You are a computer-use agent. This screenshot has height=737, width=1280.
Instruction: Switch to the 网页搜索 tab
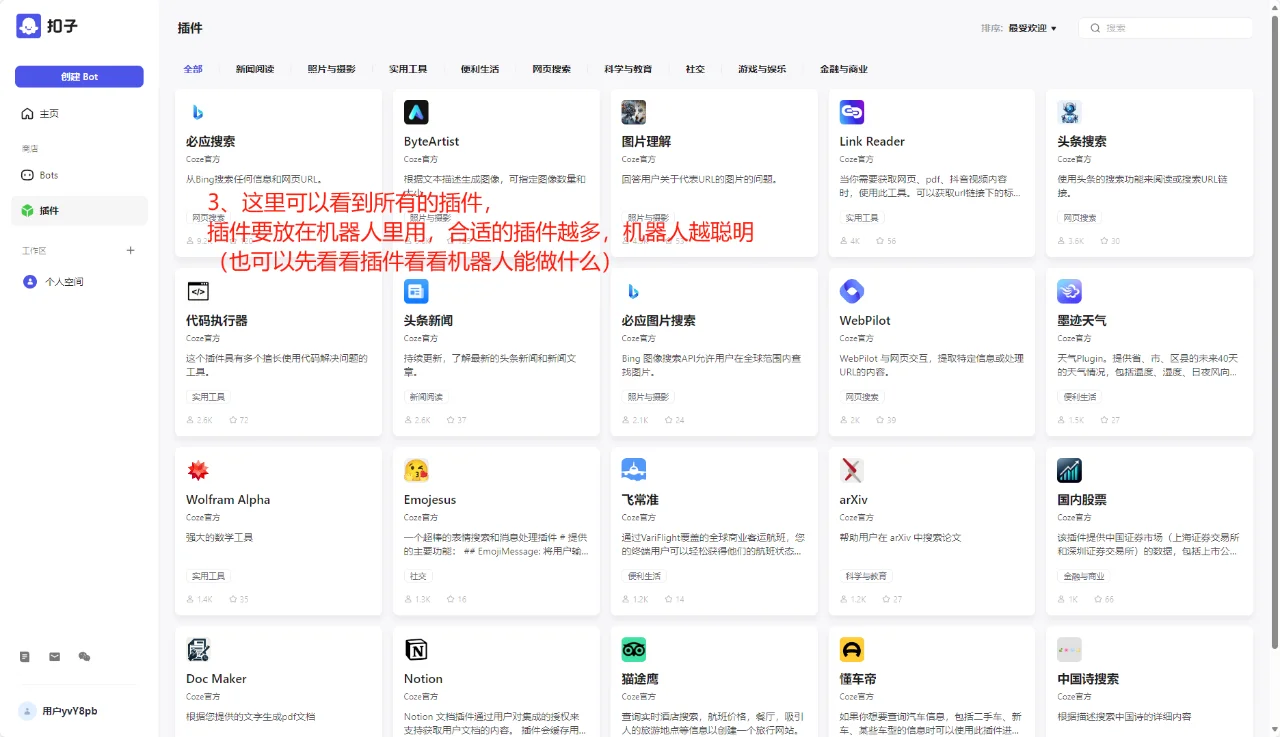[552, 69]
